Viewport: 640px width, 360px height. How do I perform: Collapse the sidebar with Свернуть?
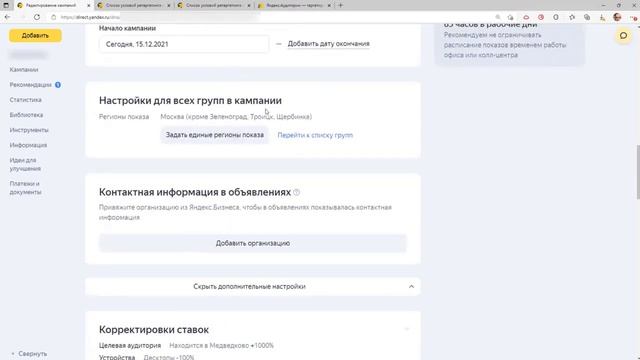tap(29, 354)
